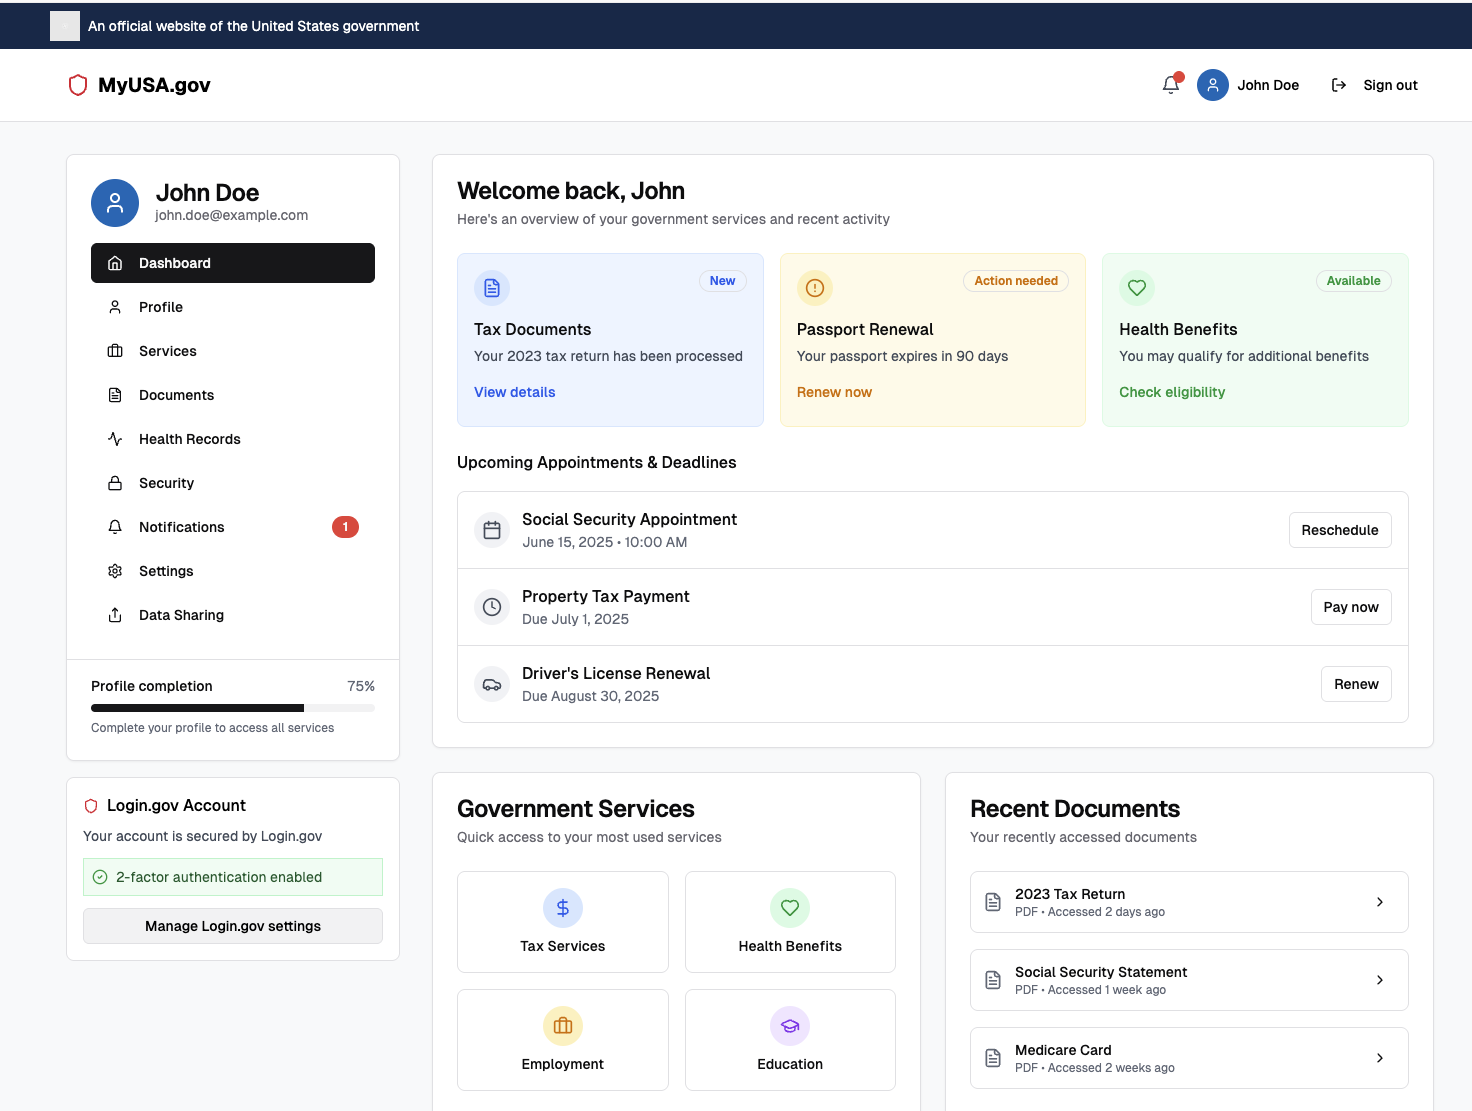Click the profile completion progress bar
Viewport: 1472px width, 1111px height.
click(x=233, y=708)
